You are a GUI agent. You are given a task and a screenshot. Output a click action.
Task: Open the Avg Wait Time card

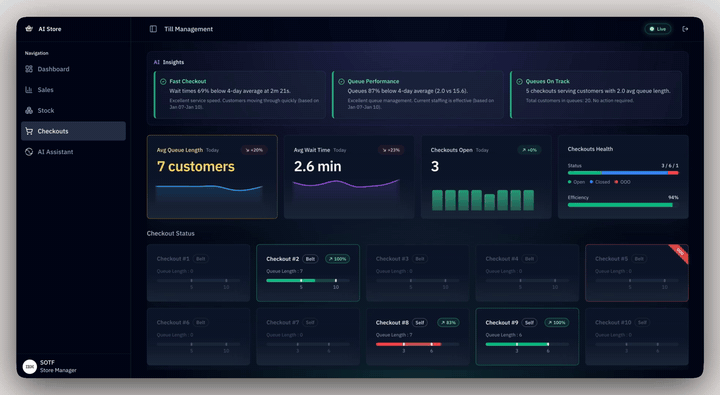[349, 176]
